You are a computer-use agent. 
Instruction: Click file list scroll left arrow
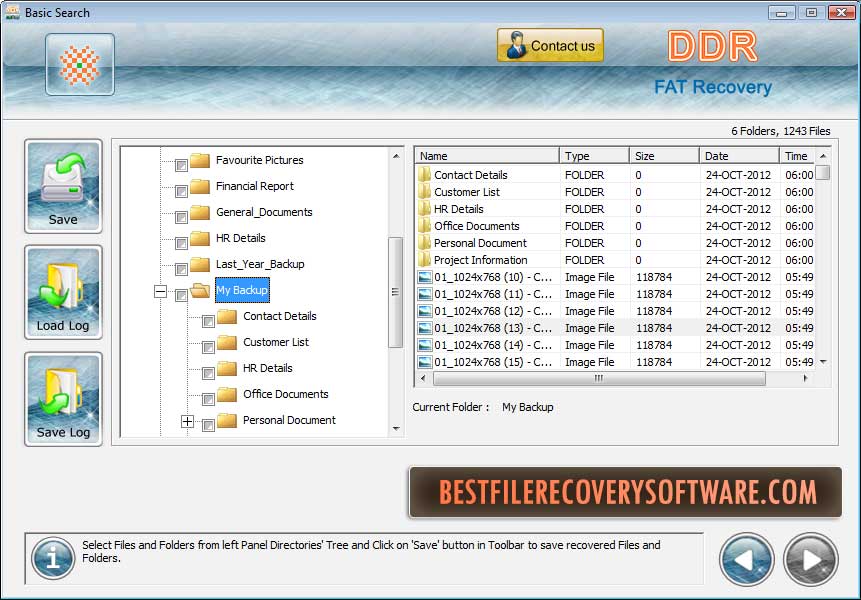pos(423,378)
